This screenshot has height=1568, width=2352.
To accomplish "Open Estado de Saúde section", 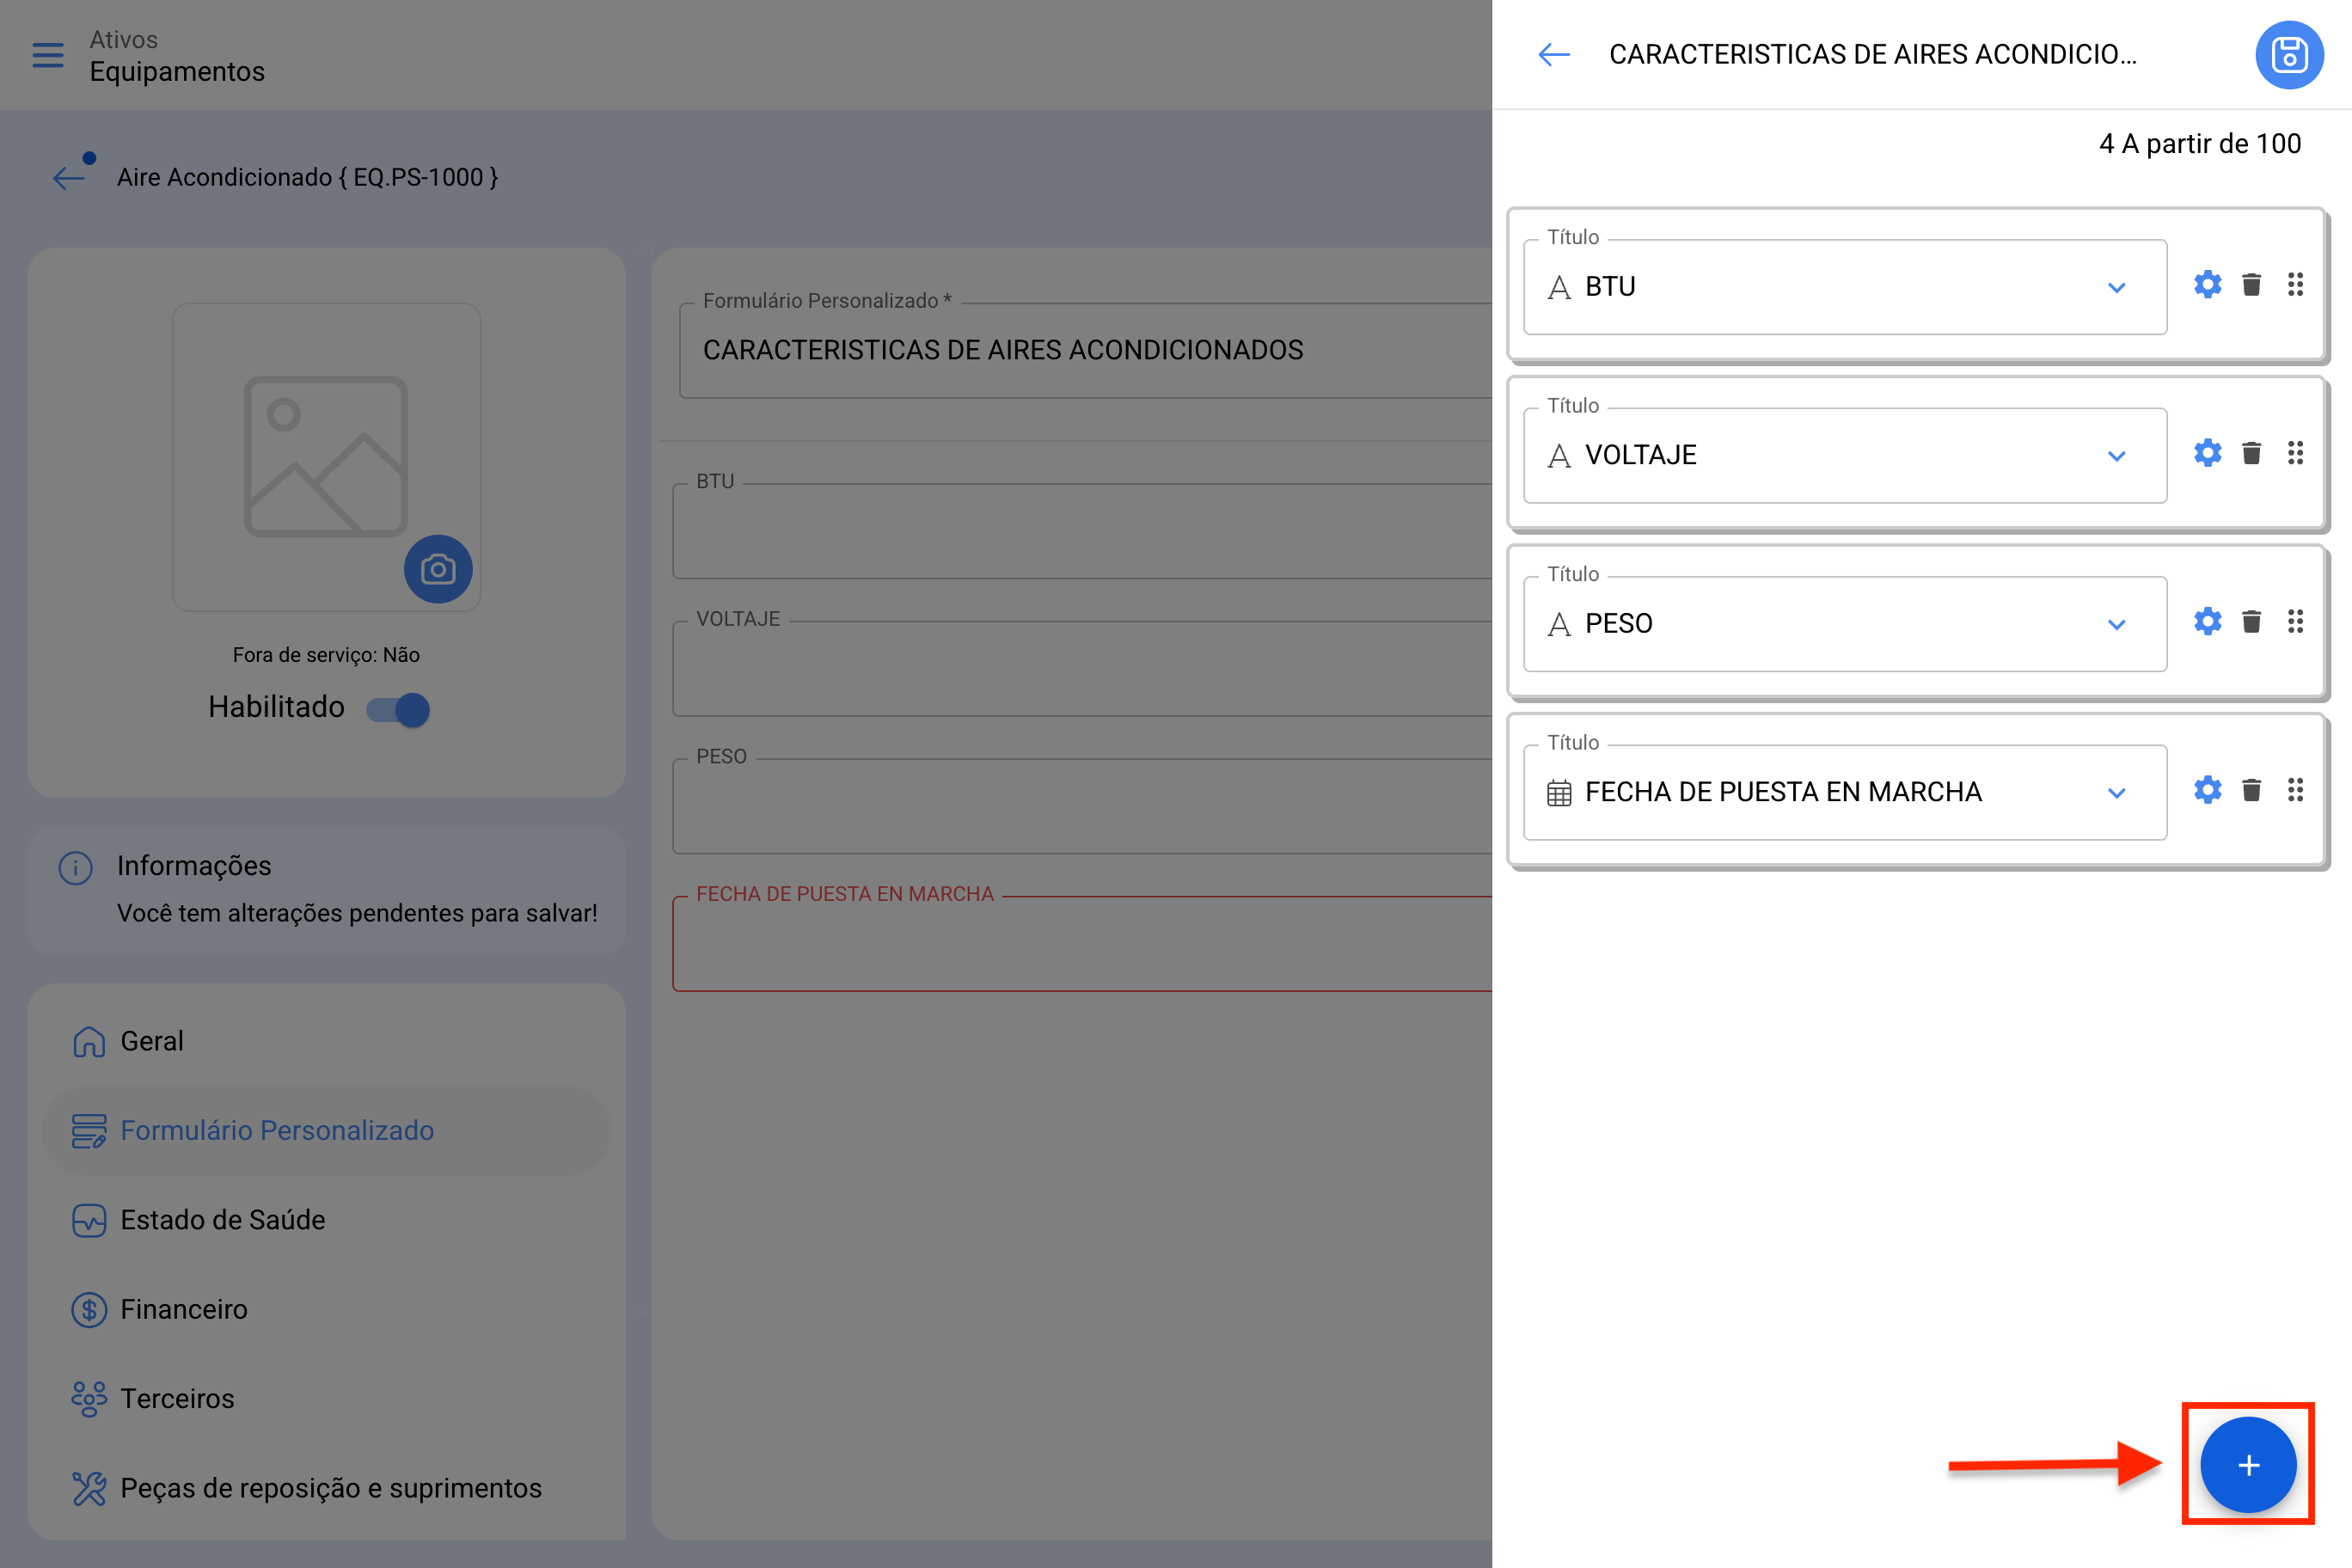I will tap(326, 1220).
